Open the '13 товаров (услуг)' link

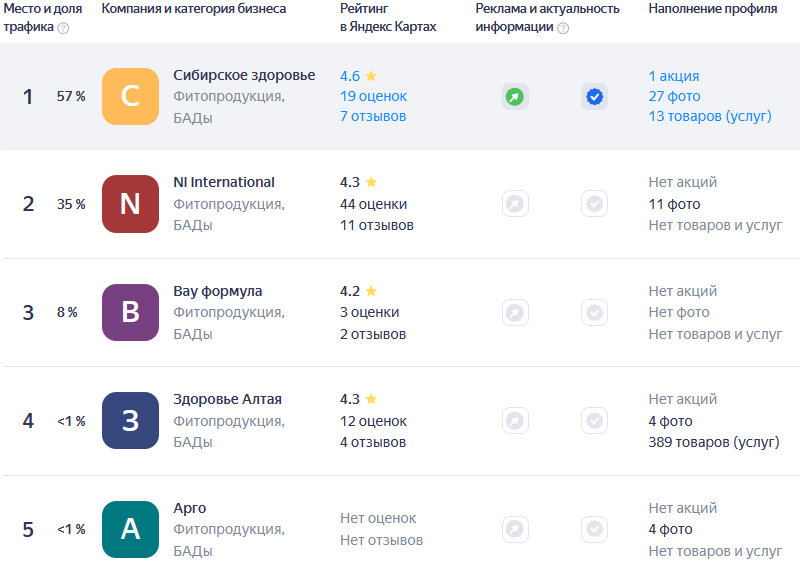point(710,116)
